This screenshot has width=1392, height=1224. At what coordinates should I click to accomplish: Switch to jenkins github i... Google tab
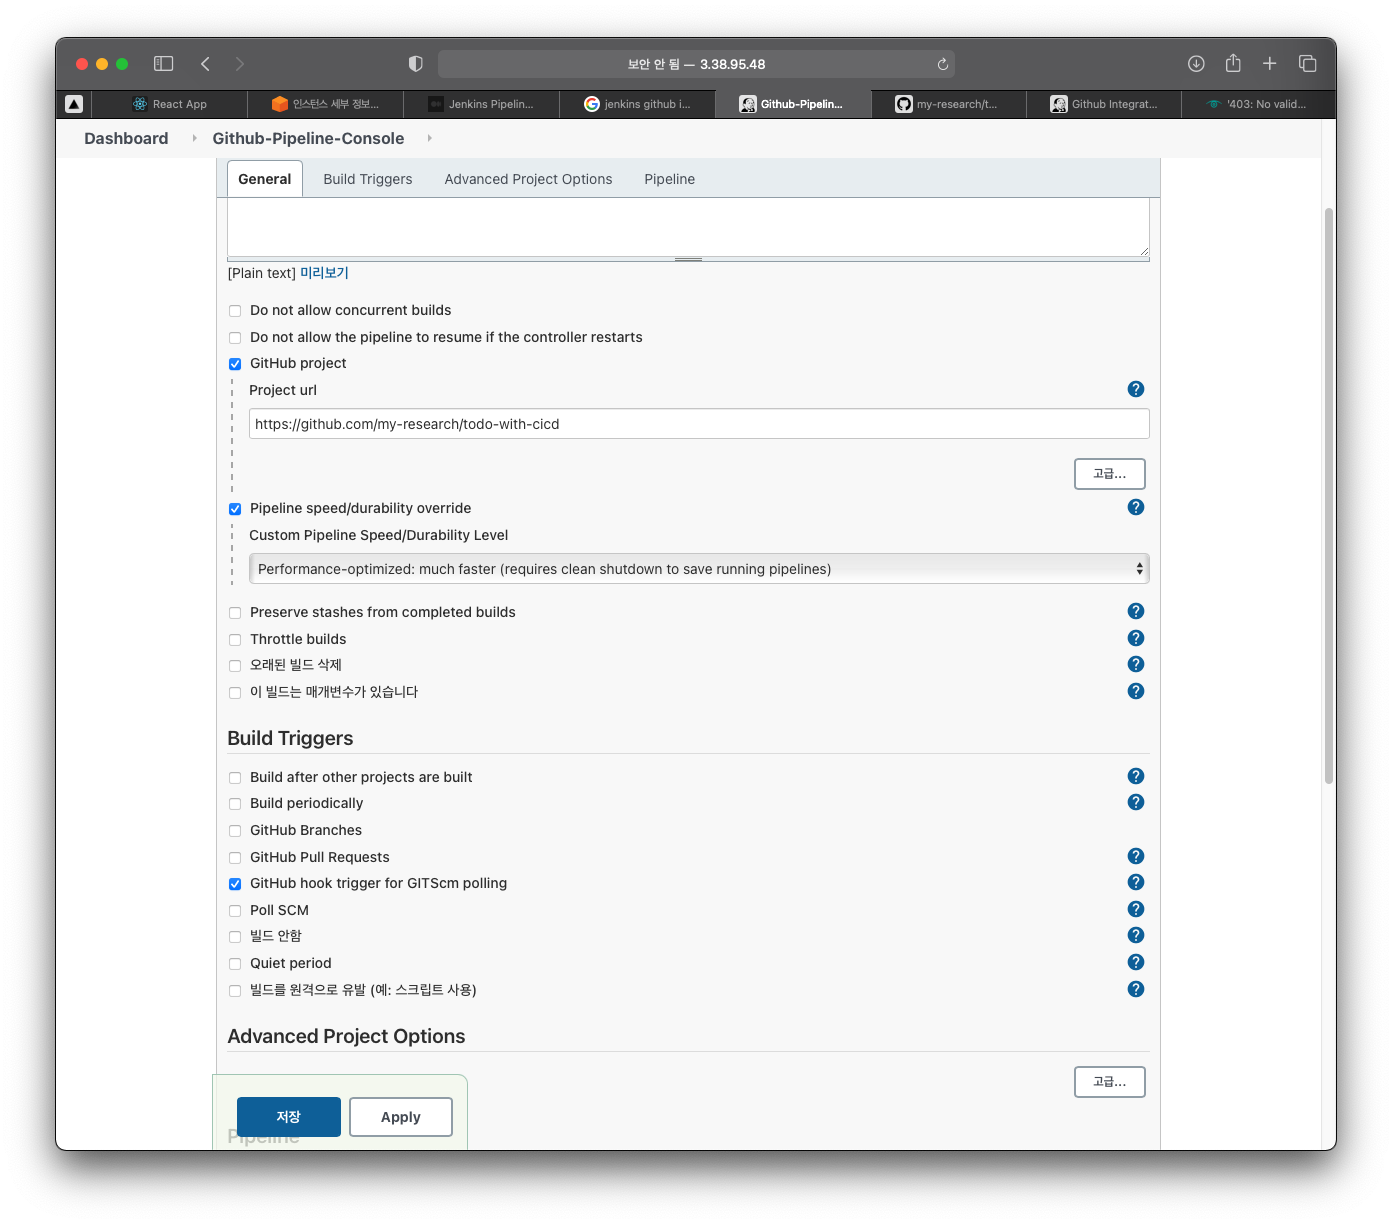[637, 104]
